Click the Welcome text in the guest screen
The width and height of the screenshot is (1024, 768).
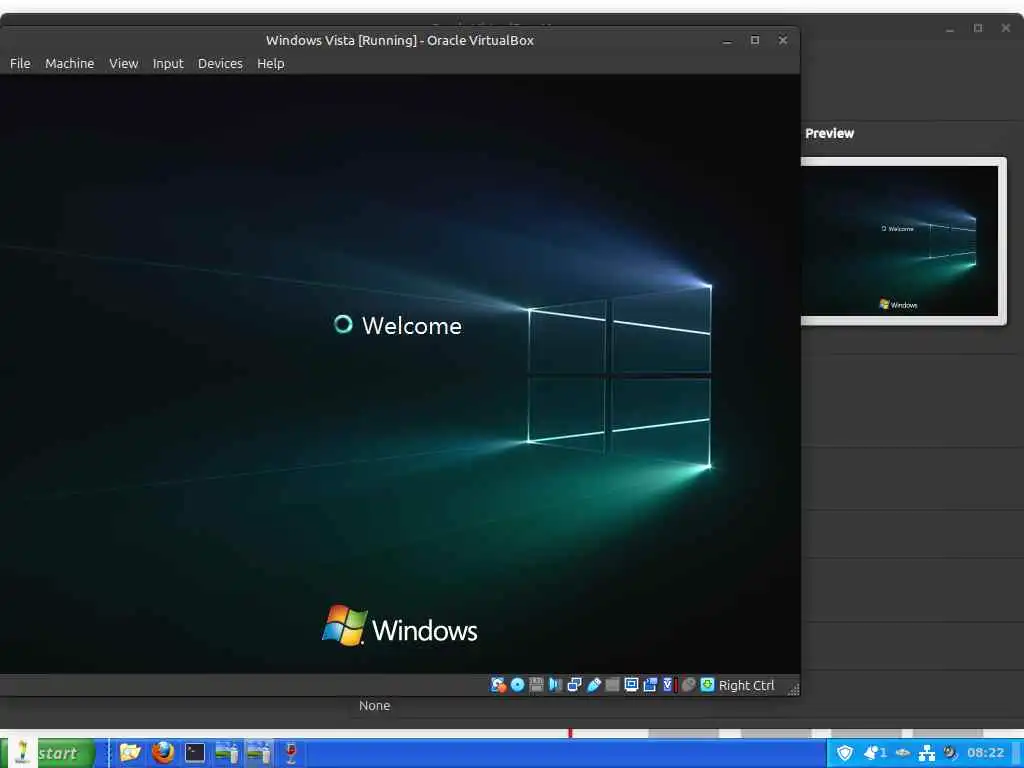tap(411, 326)
